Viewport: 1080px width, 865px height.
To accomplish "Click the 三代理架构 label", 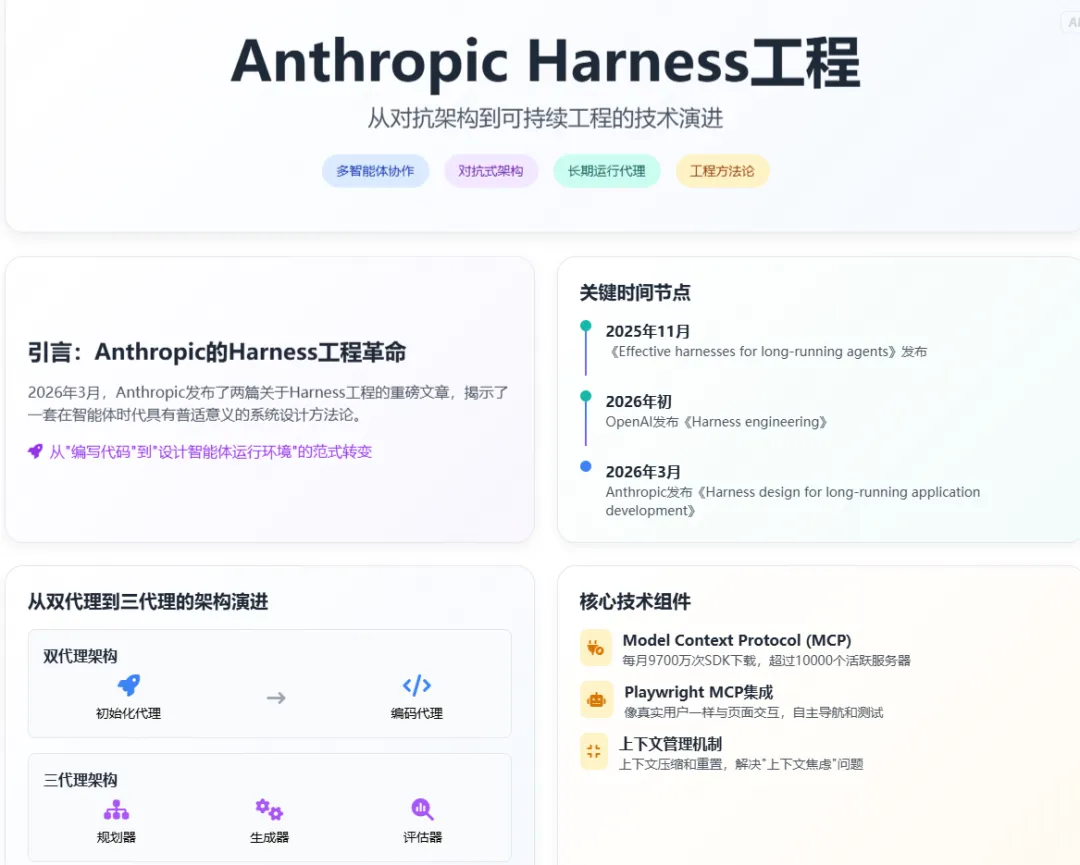I will 81,780.
